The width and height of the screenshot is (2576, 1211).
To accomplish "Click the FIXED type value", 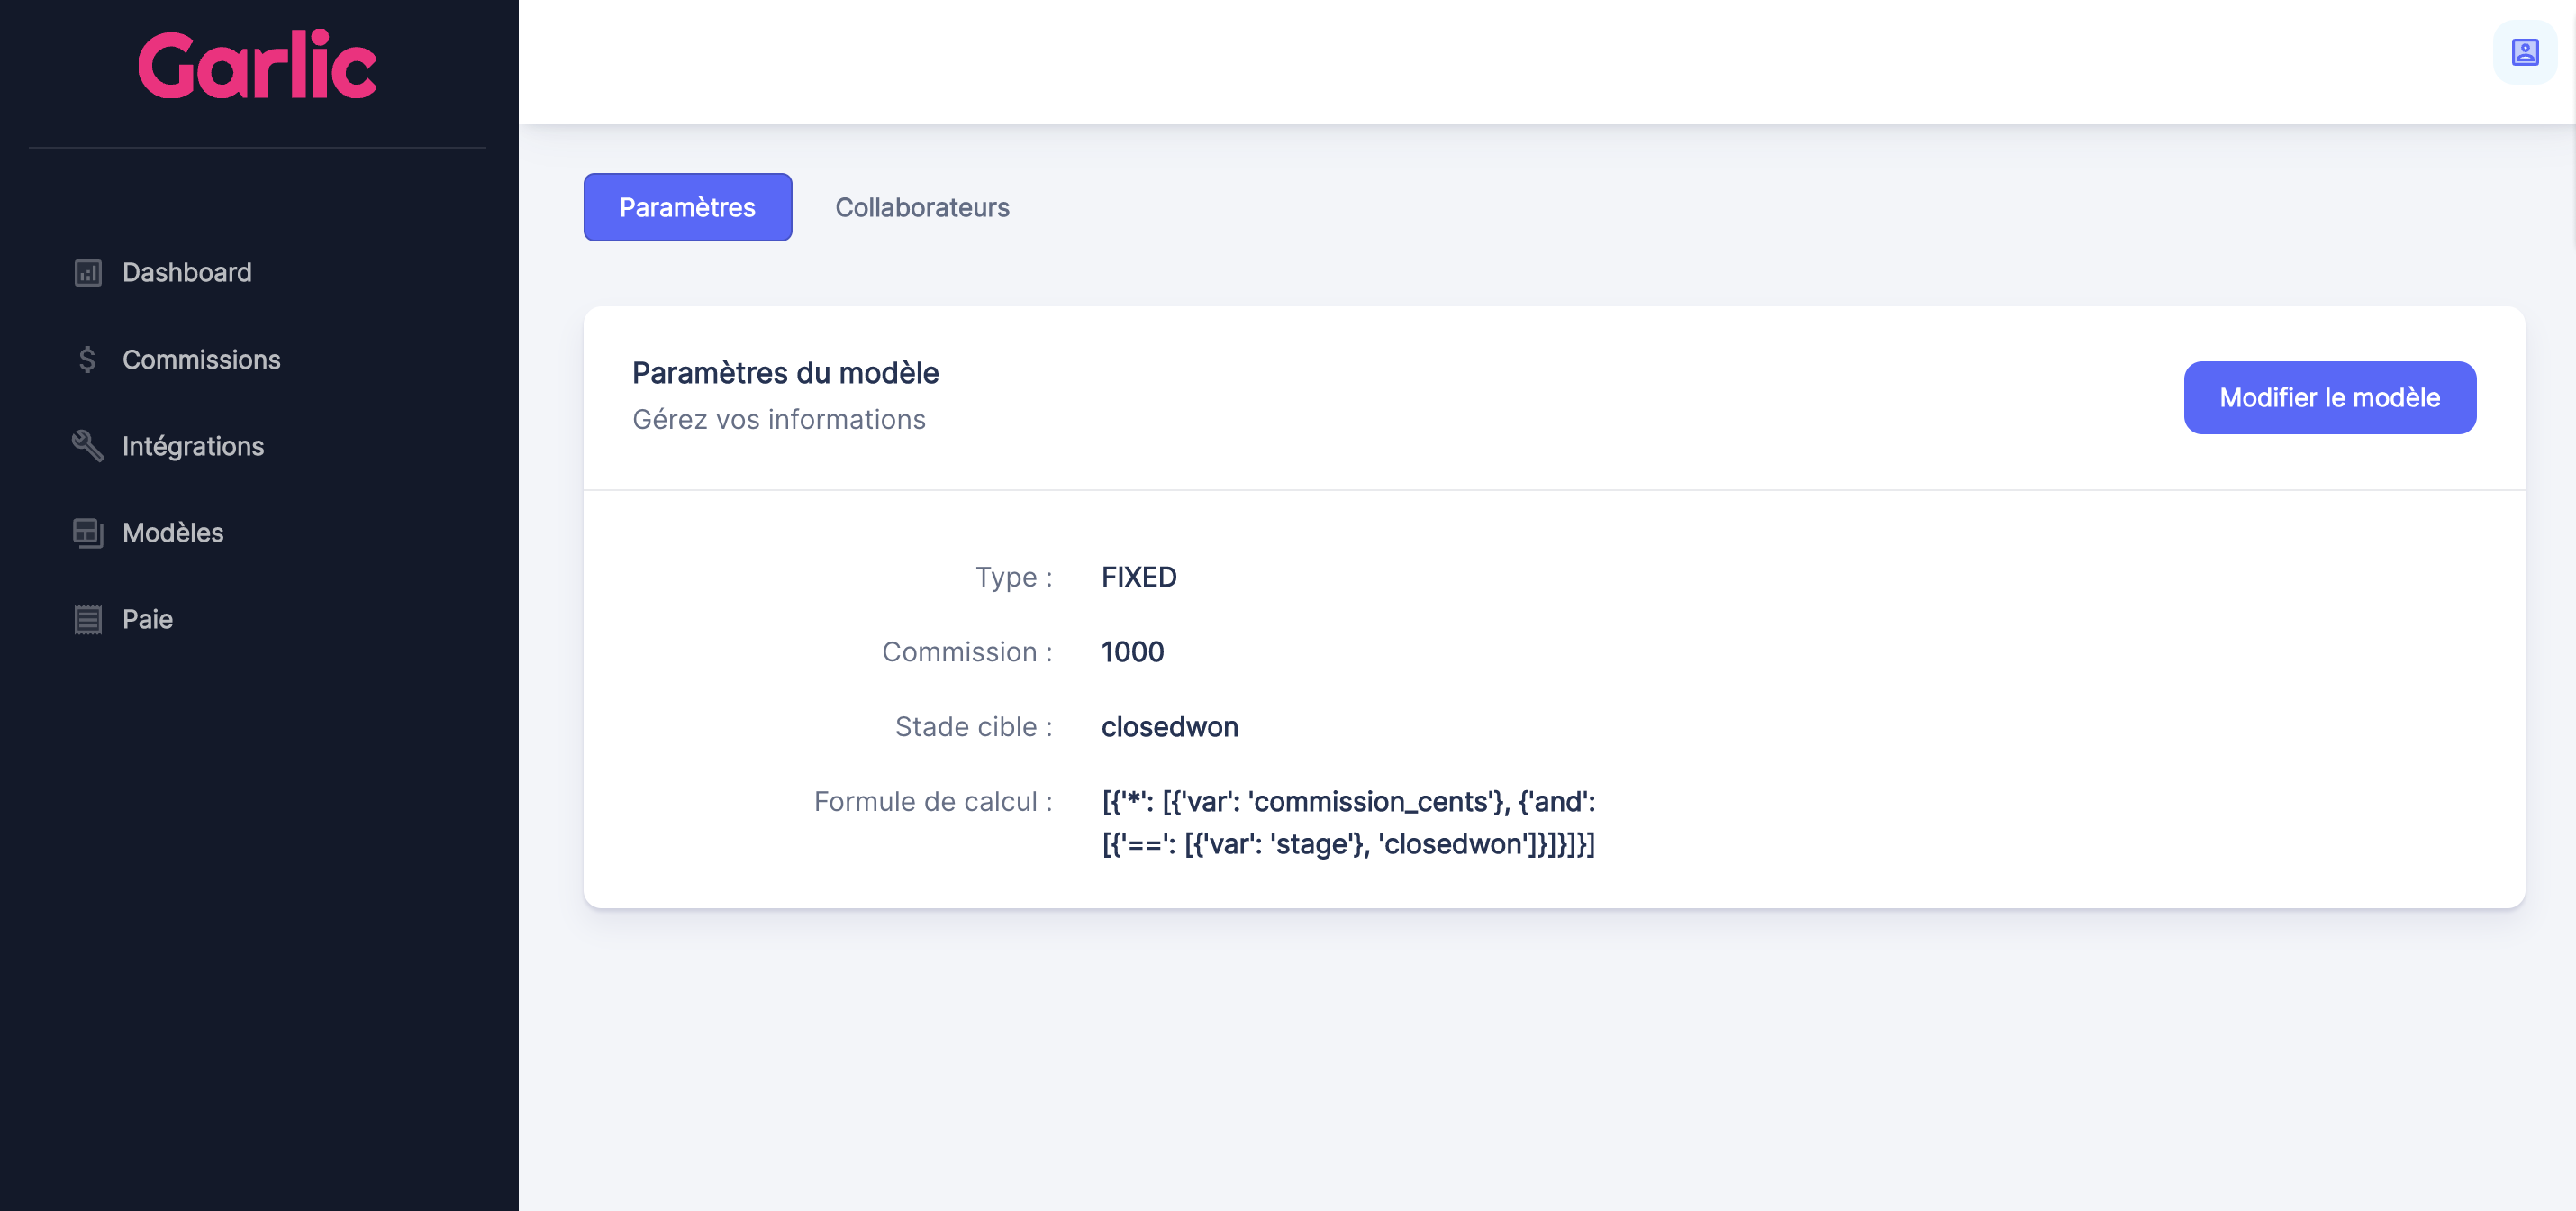I will click(x=1138, y=577).
